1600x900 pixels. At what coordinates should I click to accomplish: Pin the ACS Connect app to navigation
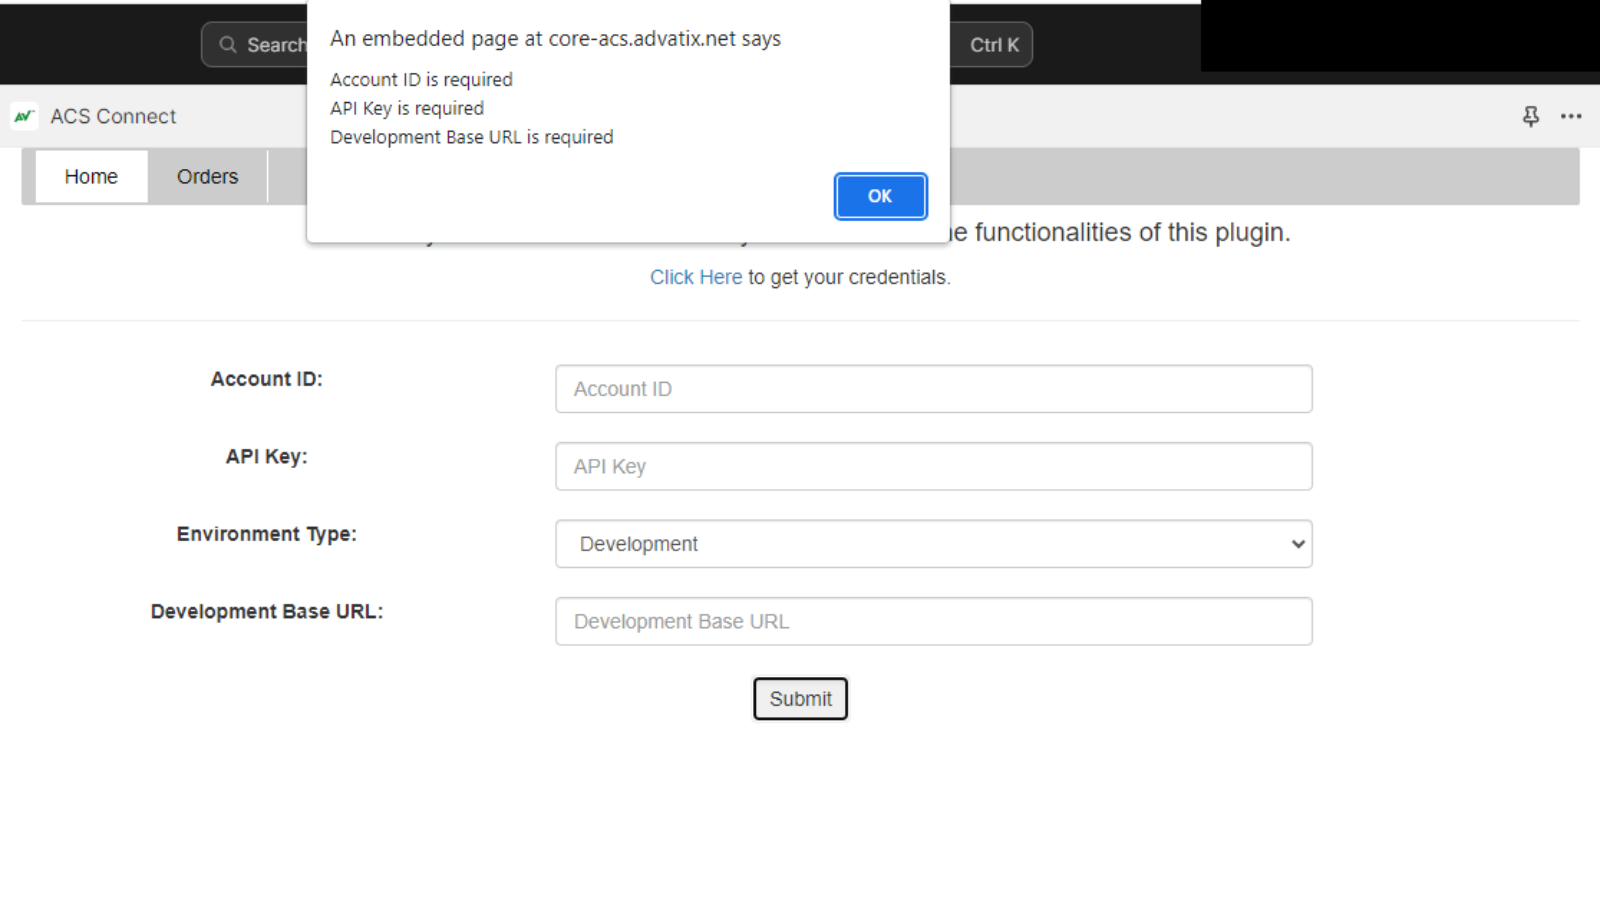(1531, 116)
